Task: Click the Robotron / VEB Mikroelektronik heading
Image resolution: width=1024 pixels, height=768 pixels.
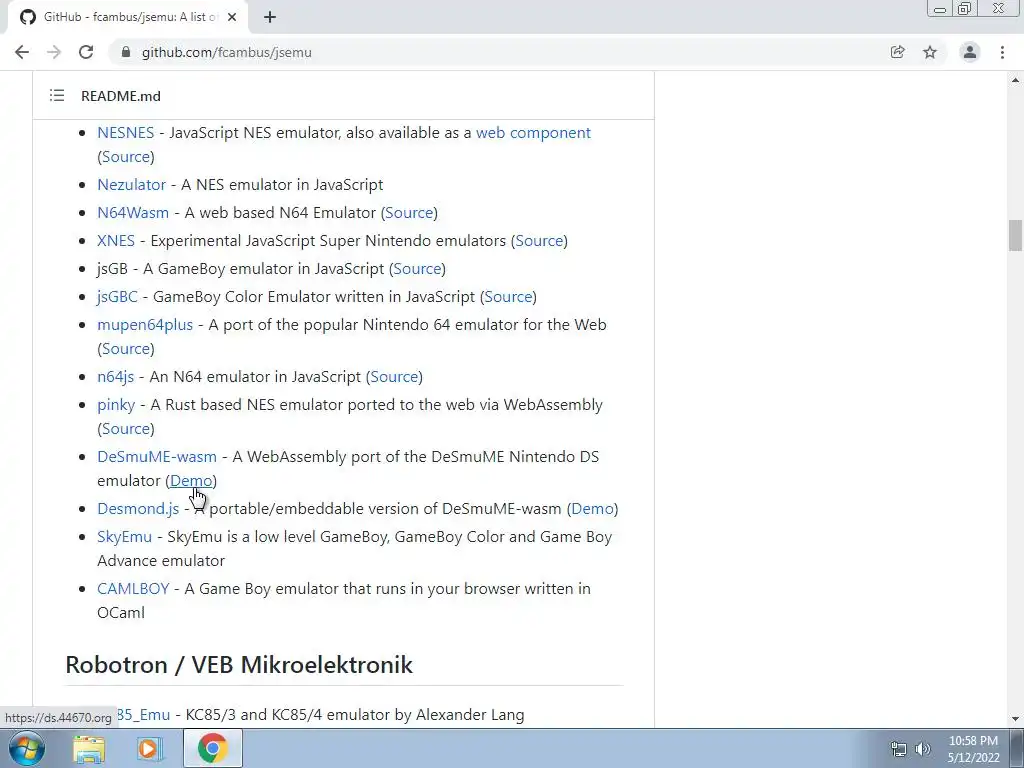Action: click(x=239, y=665)
